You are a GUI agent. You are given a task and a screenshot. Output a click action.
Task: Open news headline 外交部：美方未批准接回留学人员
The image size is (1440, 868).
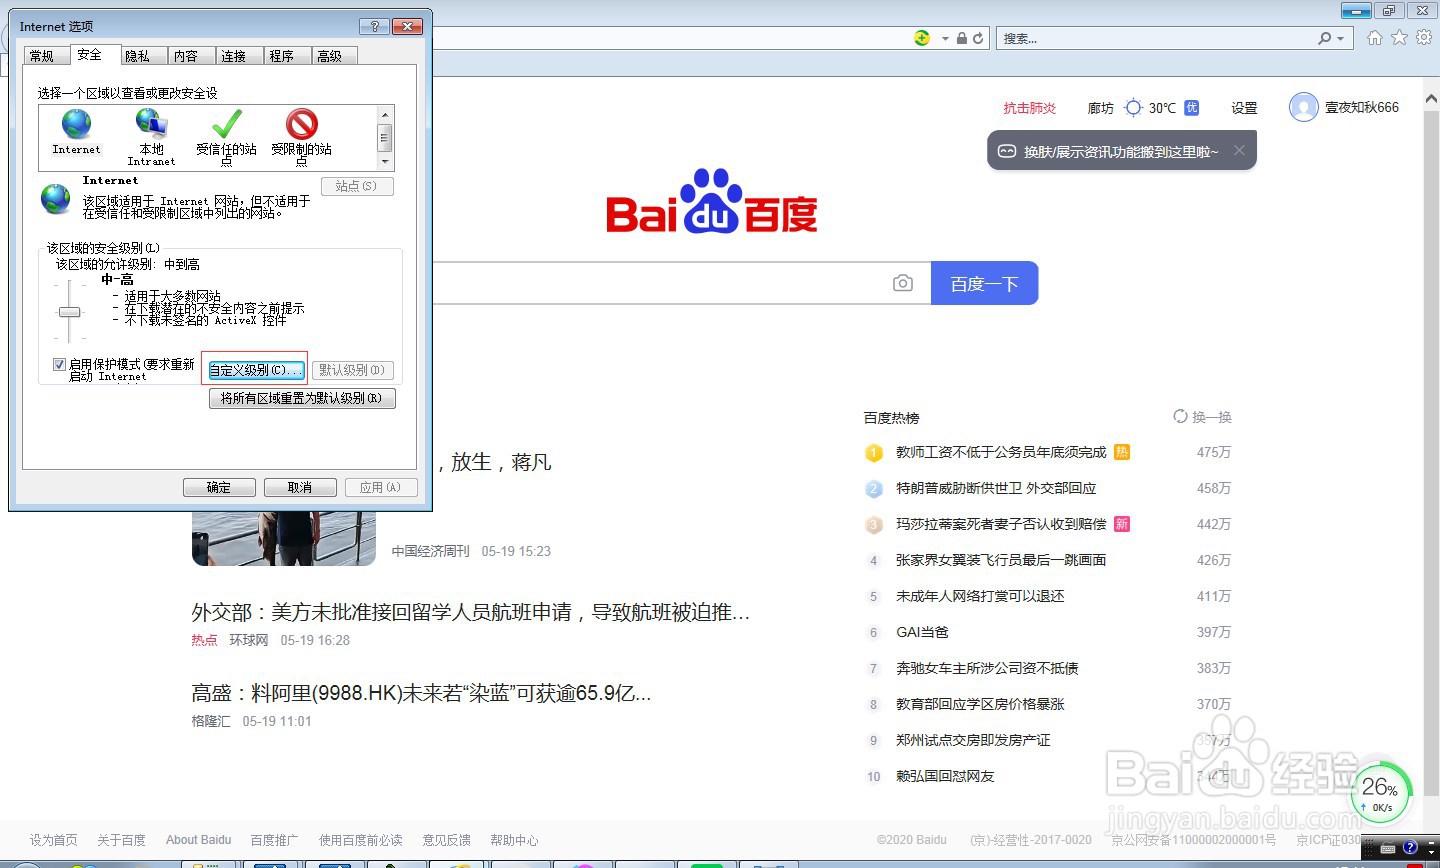471,612
